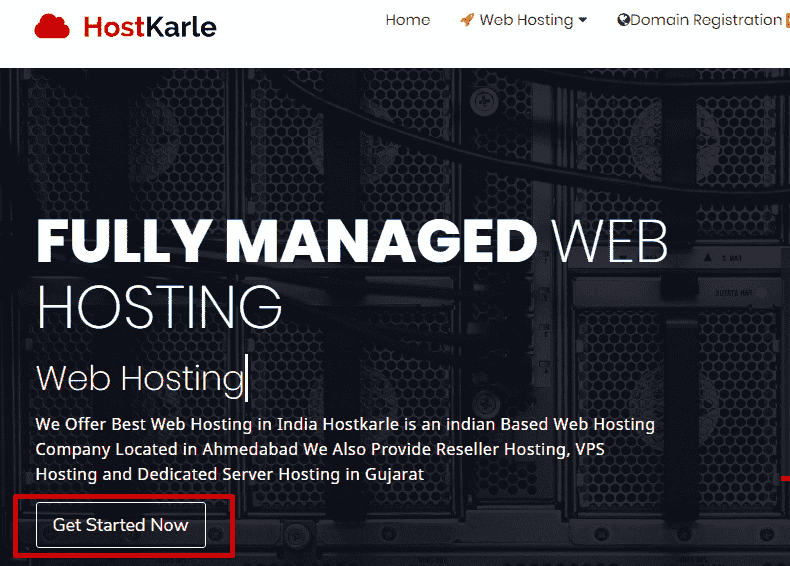Screen dimensions: 790x566
Task: Click the text 'Company Located in Ahmedabad'
Action: coord(166,449)
